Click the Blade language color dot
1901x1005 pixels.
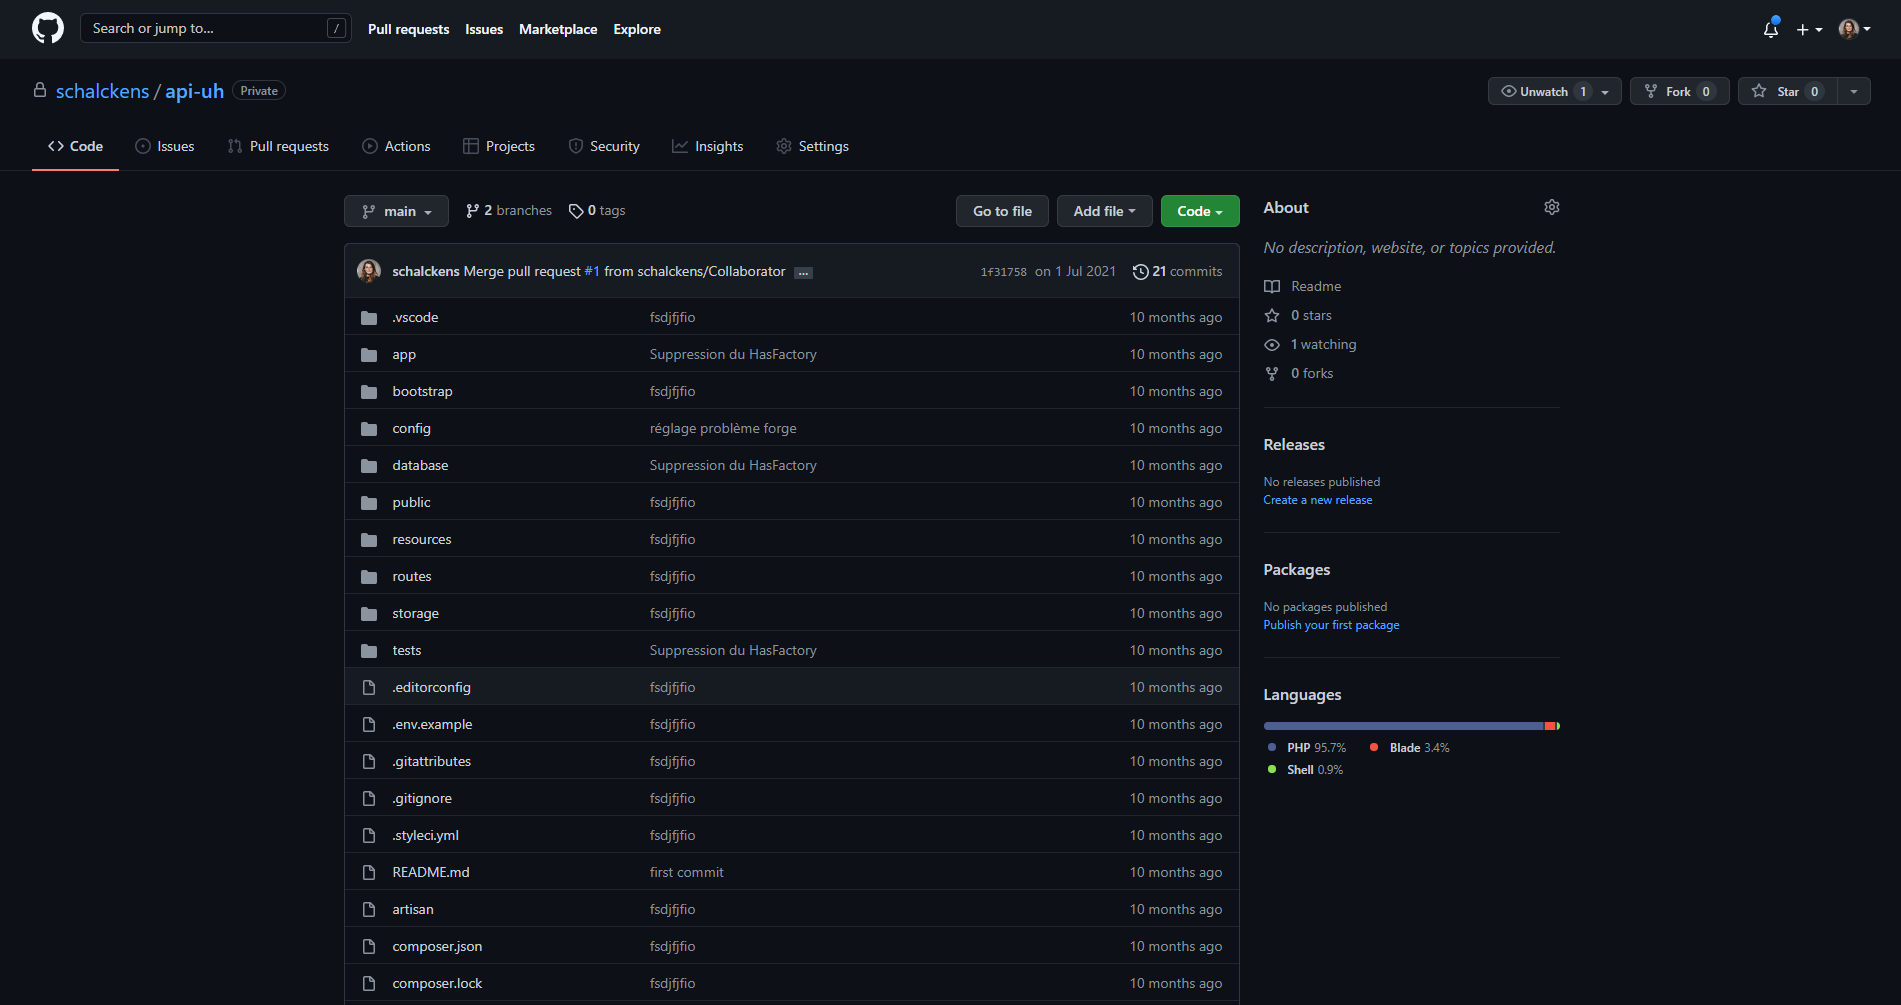1374,747
